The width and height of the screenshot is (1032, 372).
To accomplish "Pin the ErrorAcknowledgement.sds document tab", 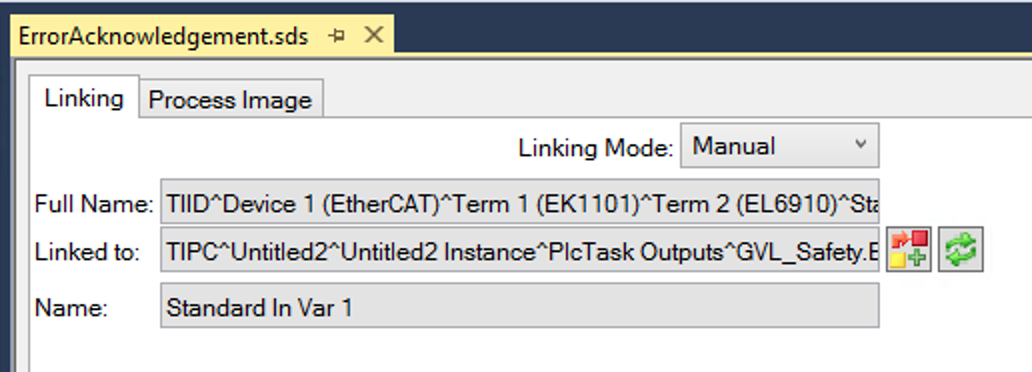I will click(x=337, y=36).
